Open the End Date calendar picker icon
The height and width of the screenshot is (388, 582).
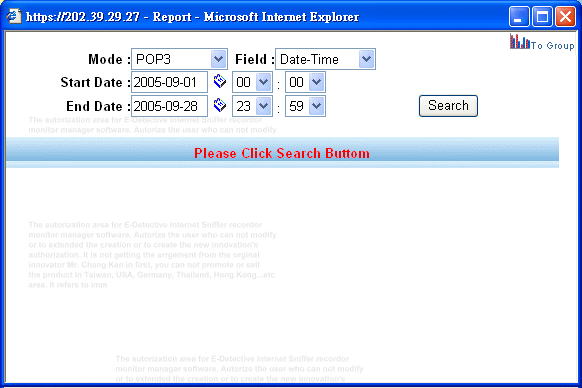[x=220, y=105]
